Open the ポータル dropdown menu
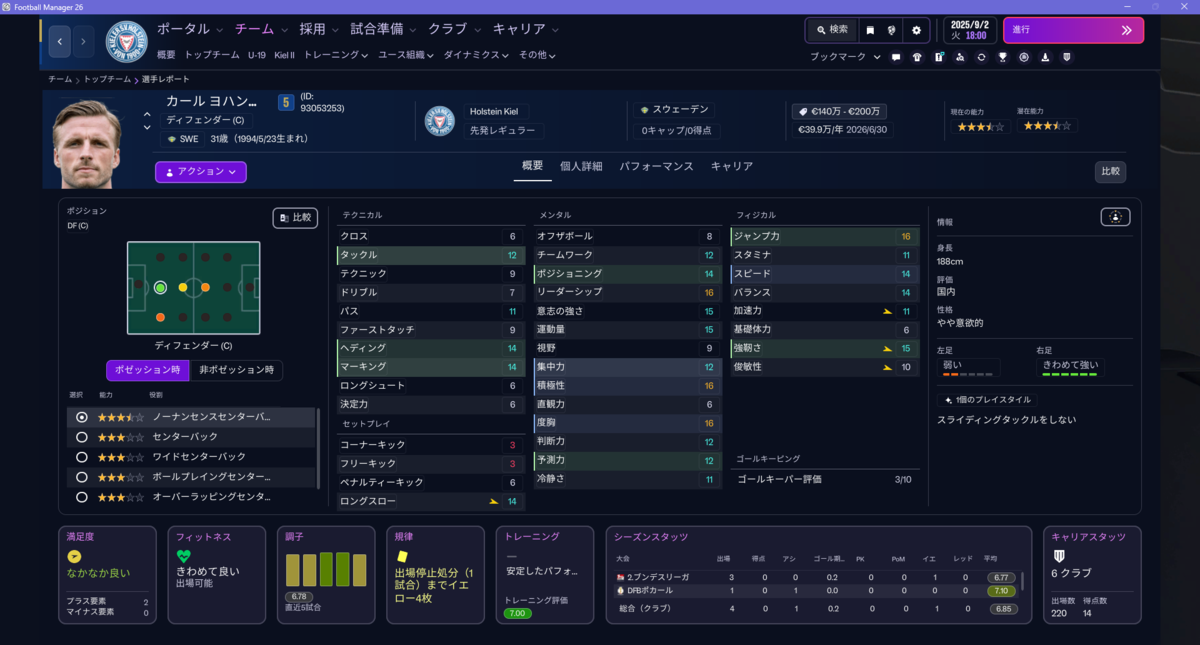 point(190,29)
